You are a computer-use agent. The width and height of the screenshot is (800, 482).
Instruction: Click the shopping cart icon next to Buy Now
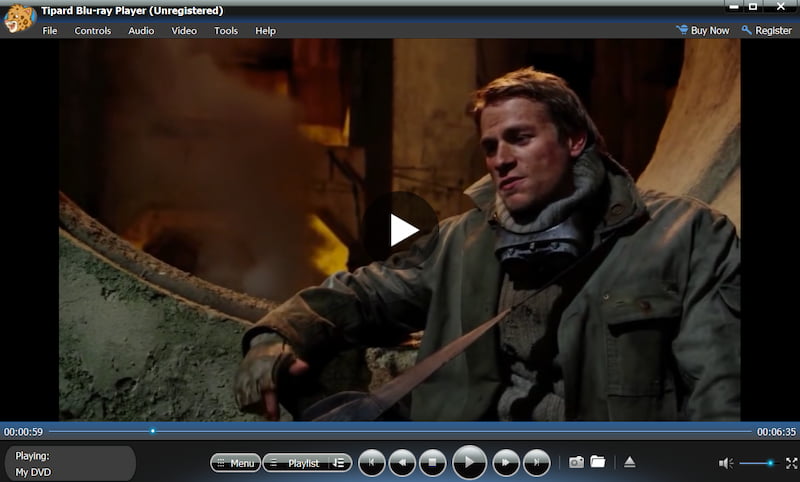682,30
